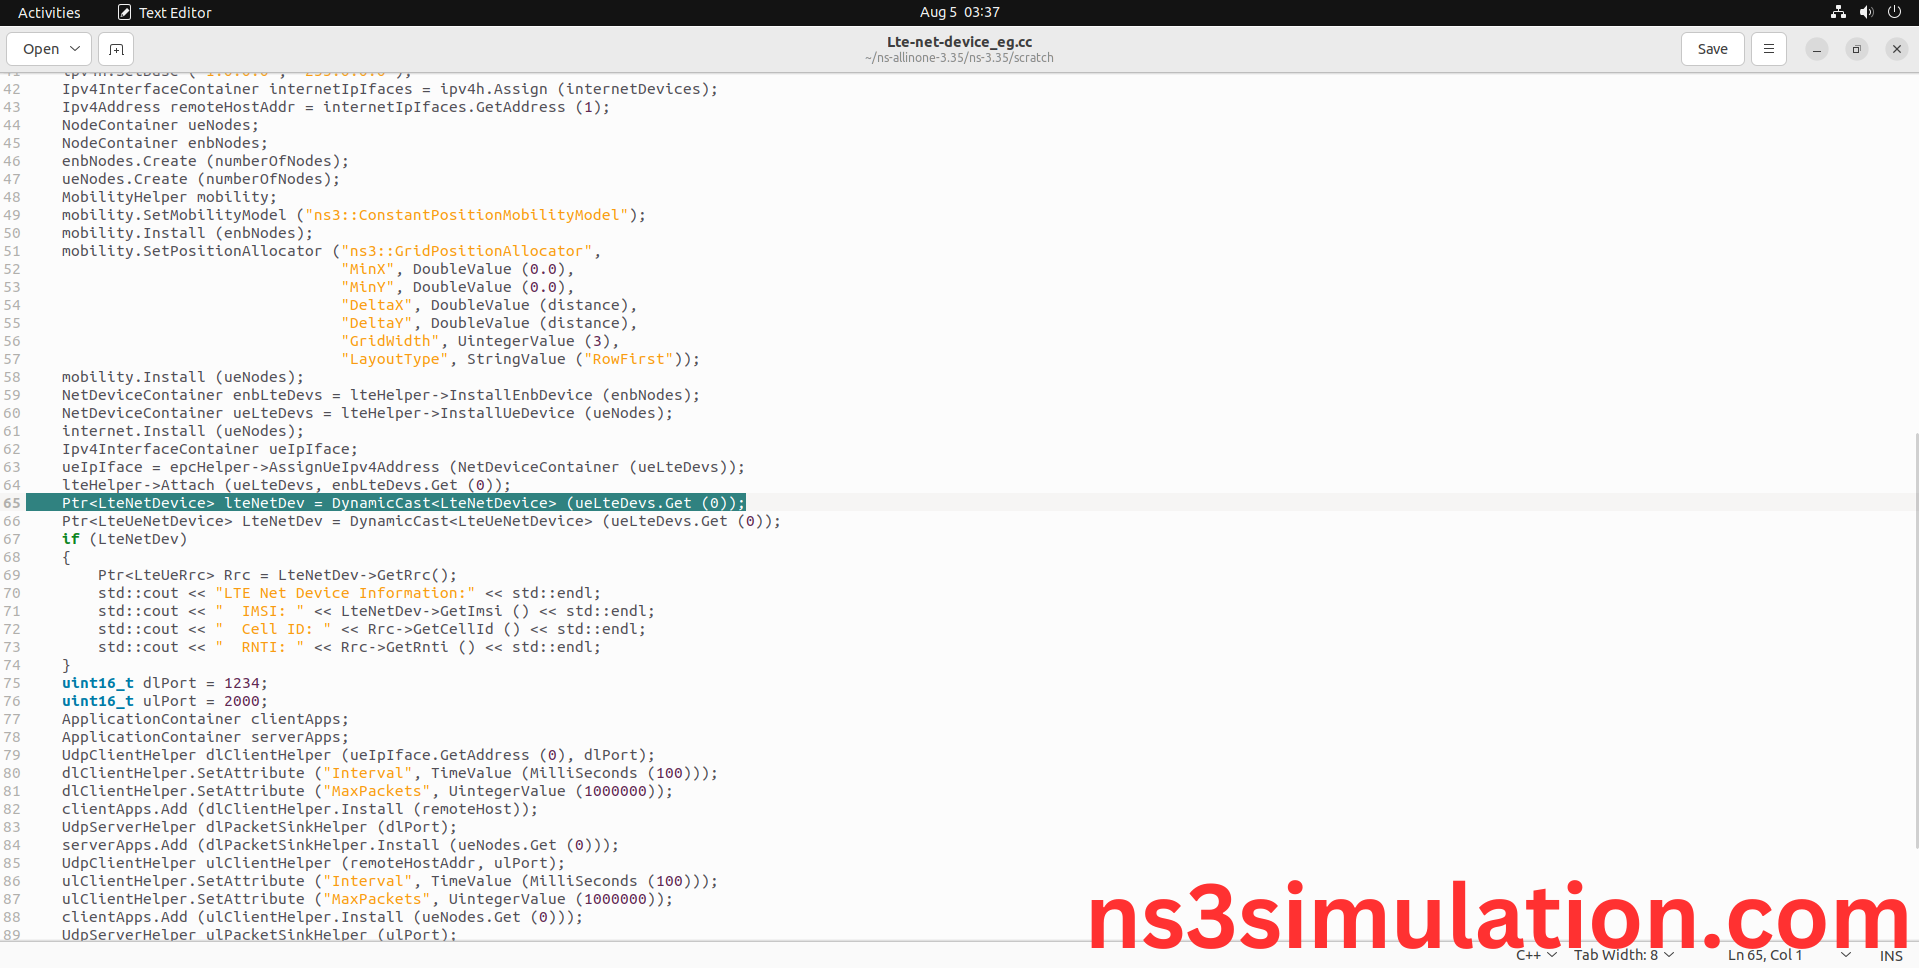This screenshot has height=968, width=1919.
Task: Save the current file
Action: [1712, 49]
